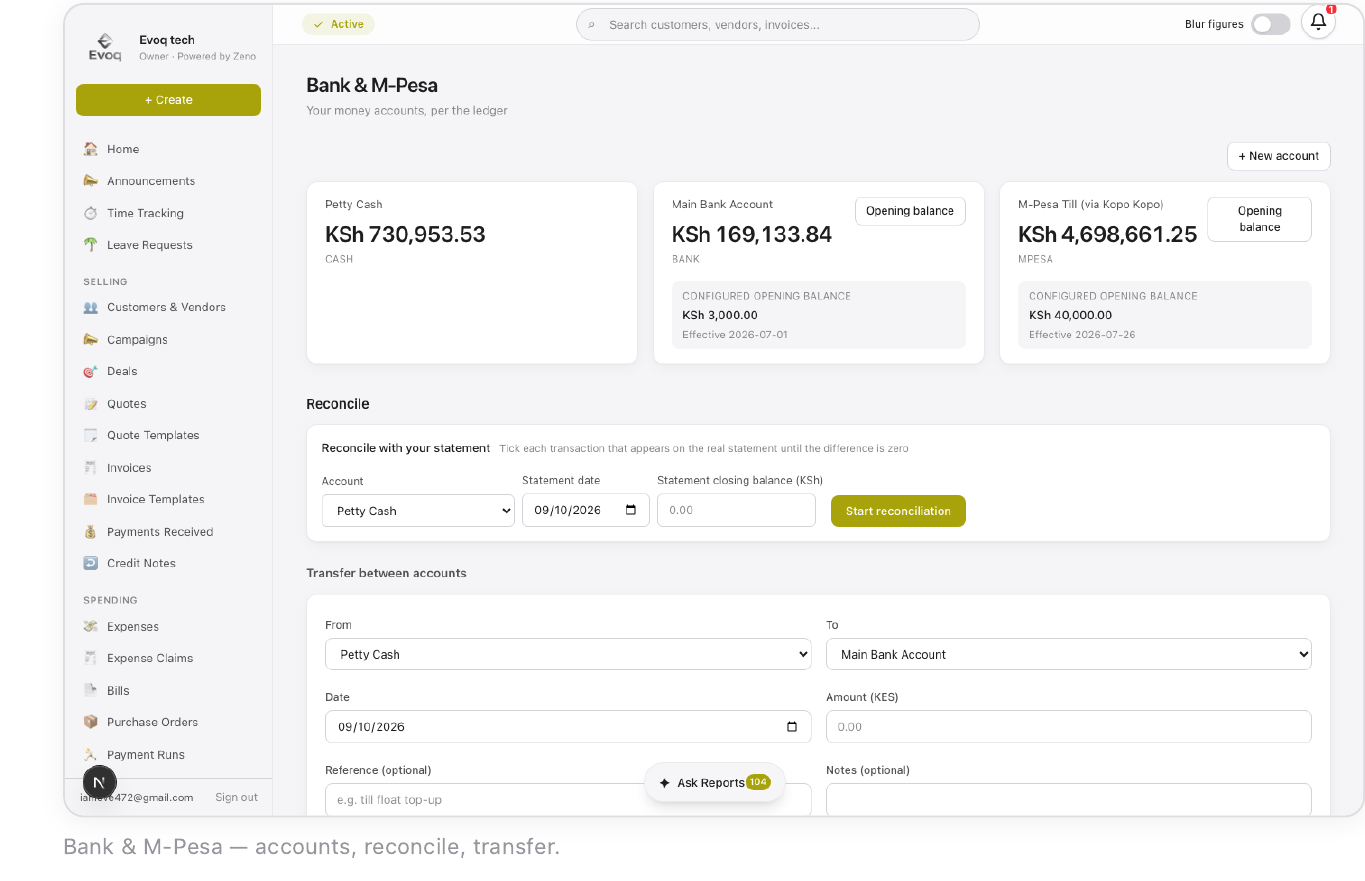Screen dimensions: 1365x881
Task: Click the Time Tracking clock icon
Action: point(91,213)
